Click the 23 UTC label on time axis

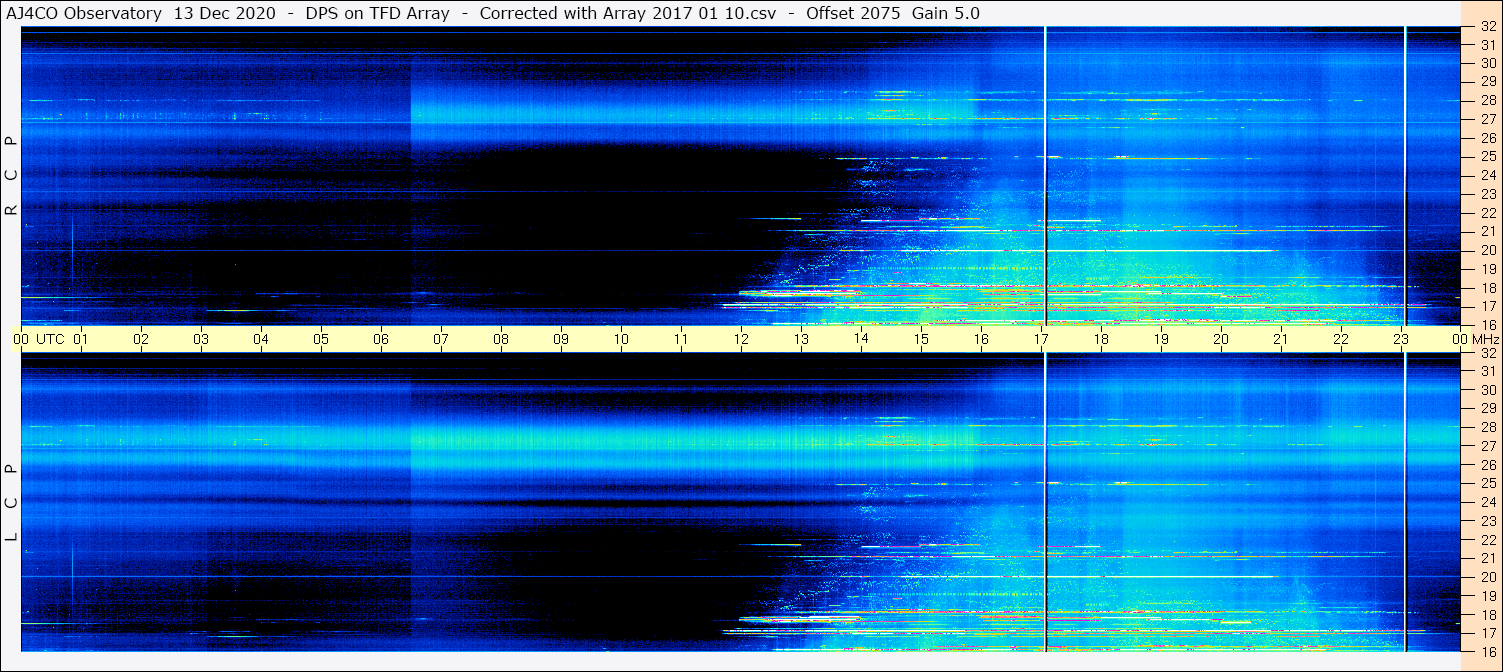[1401, 339]
